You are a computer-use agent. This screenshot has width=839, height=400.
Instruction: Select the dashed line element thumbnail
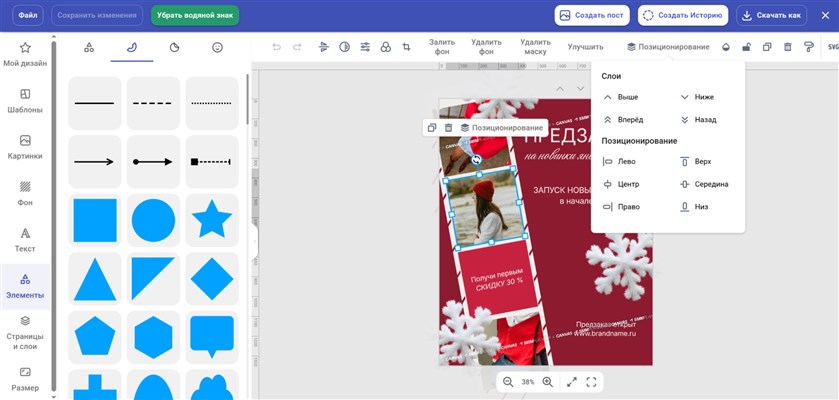point(153,103)
